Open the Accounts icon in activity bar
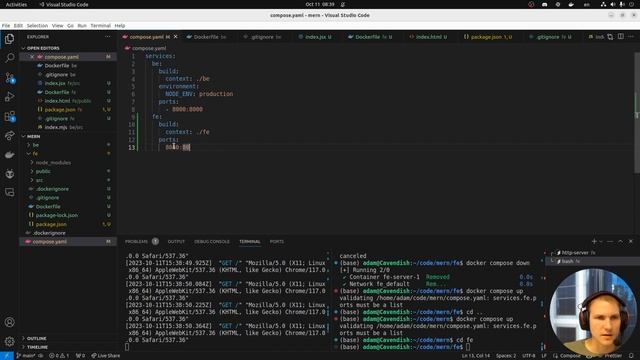 pyautogui.click(x=9, y=322)
